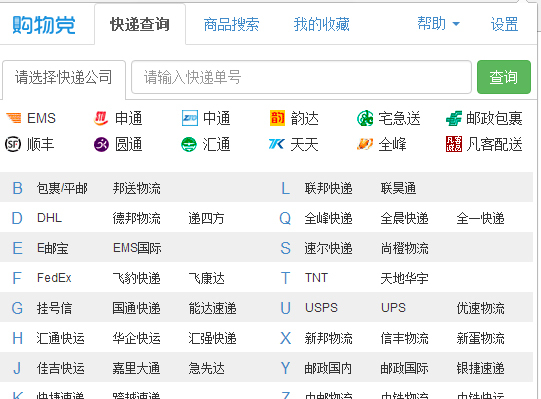
Task: Choose 新邦物流 from the X row
Action: (328, 338)
